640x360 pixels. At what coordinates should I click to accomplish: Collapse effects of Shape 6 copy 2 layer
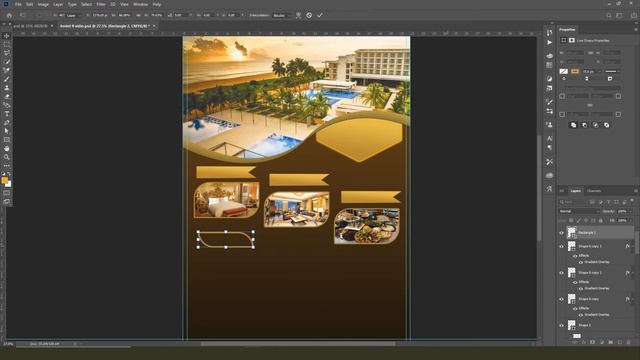coord(633,273)
